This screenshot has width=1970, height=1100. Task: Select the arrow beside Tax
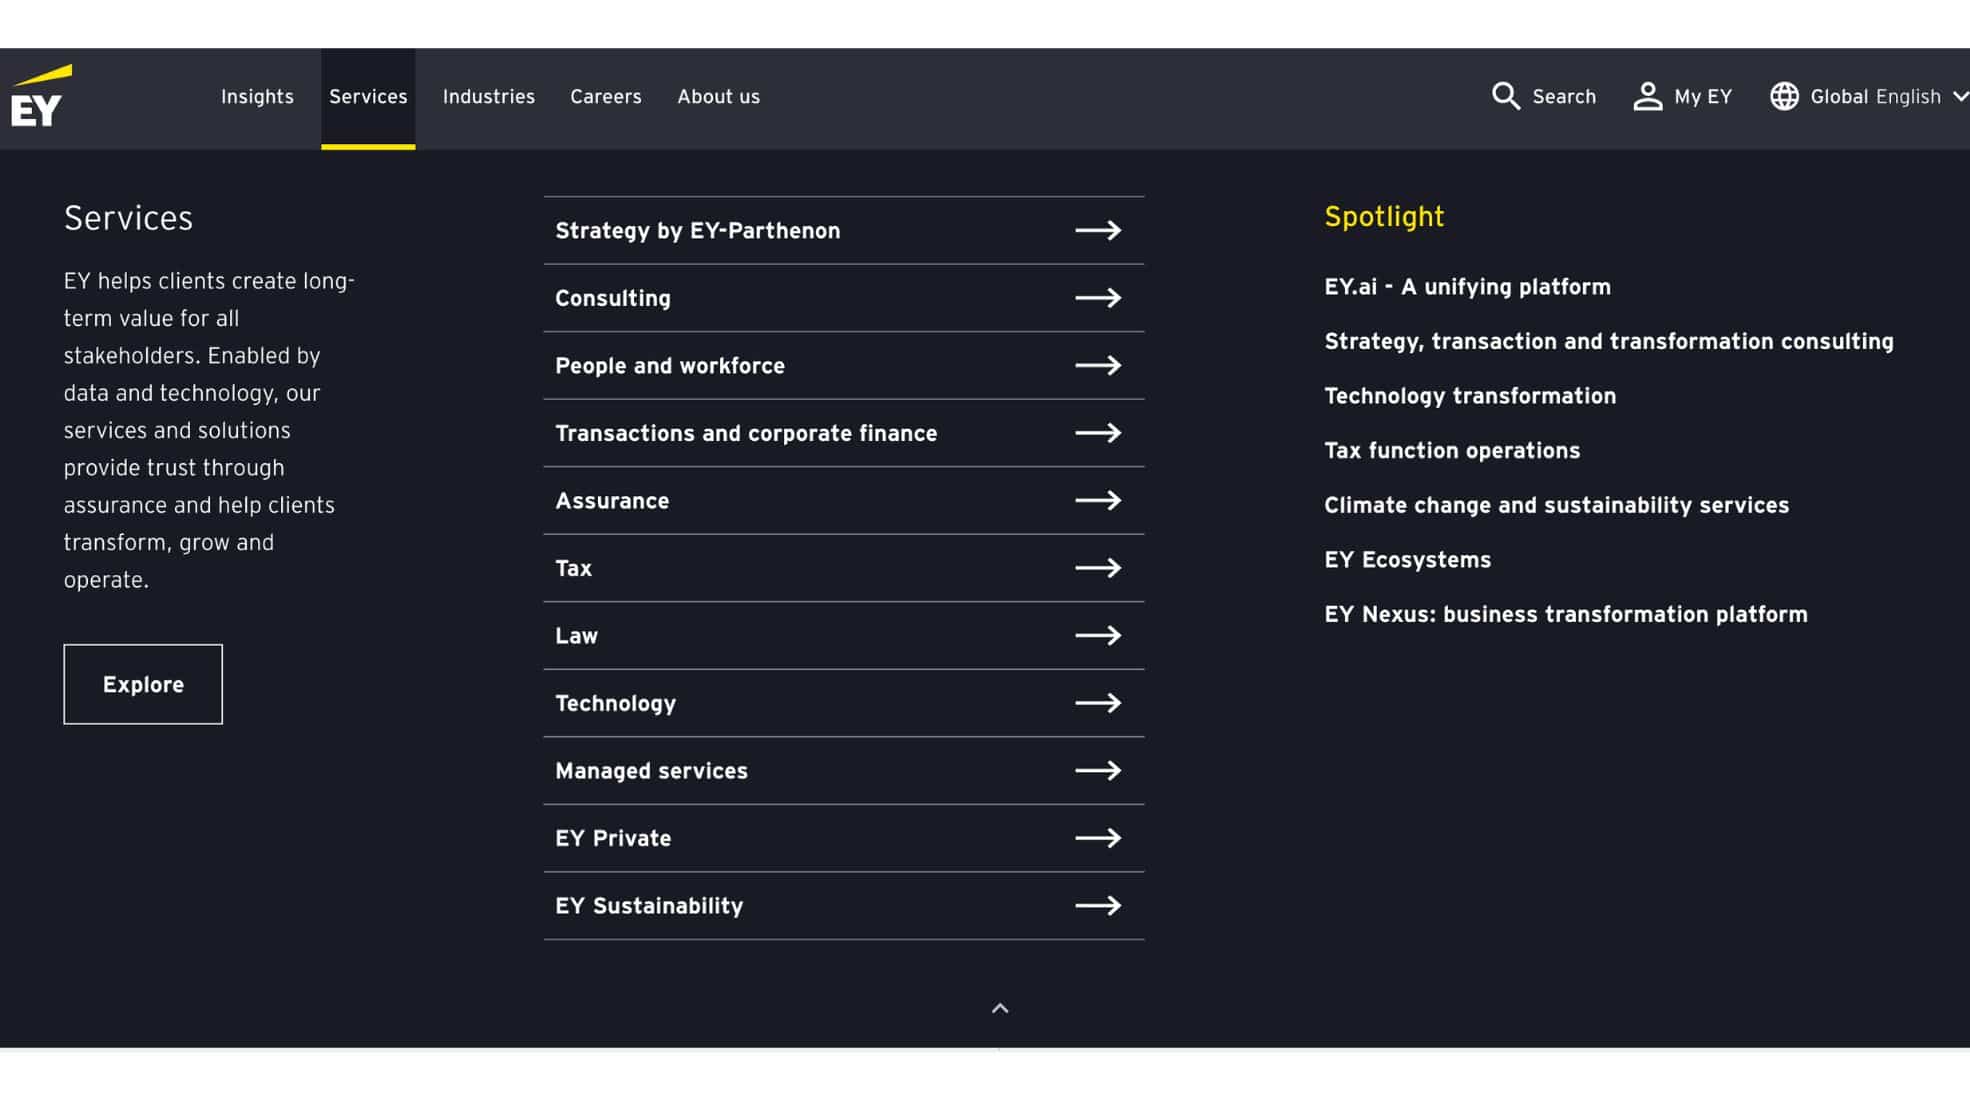click(x=1098, y=567)
